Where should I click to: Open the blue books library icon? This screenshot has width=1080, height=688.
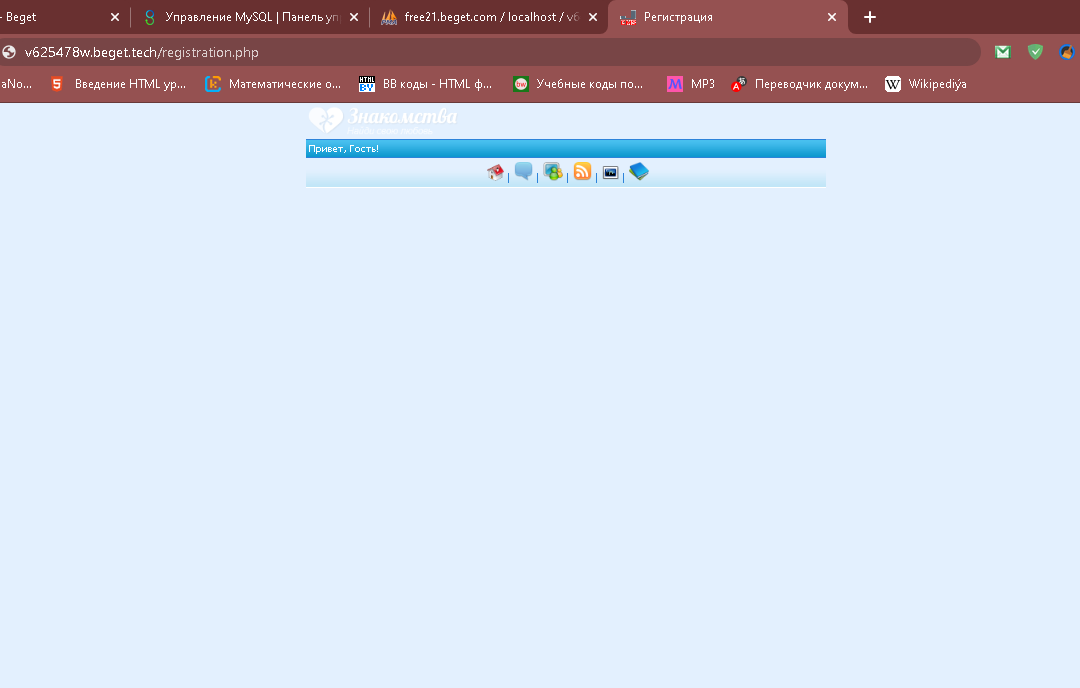point(639,171)
